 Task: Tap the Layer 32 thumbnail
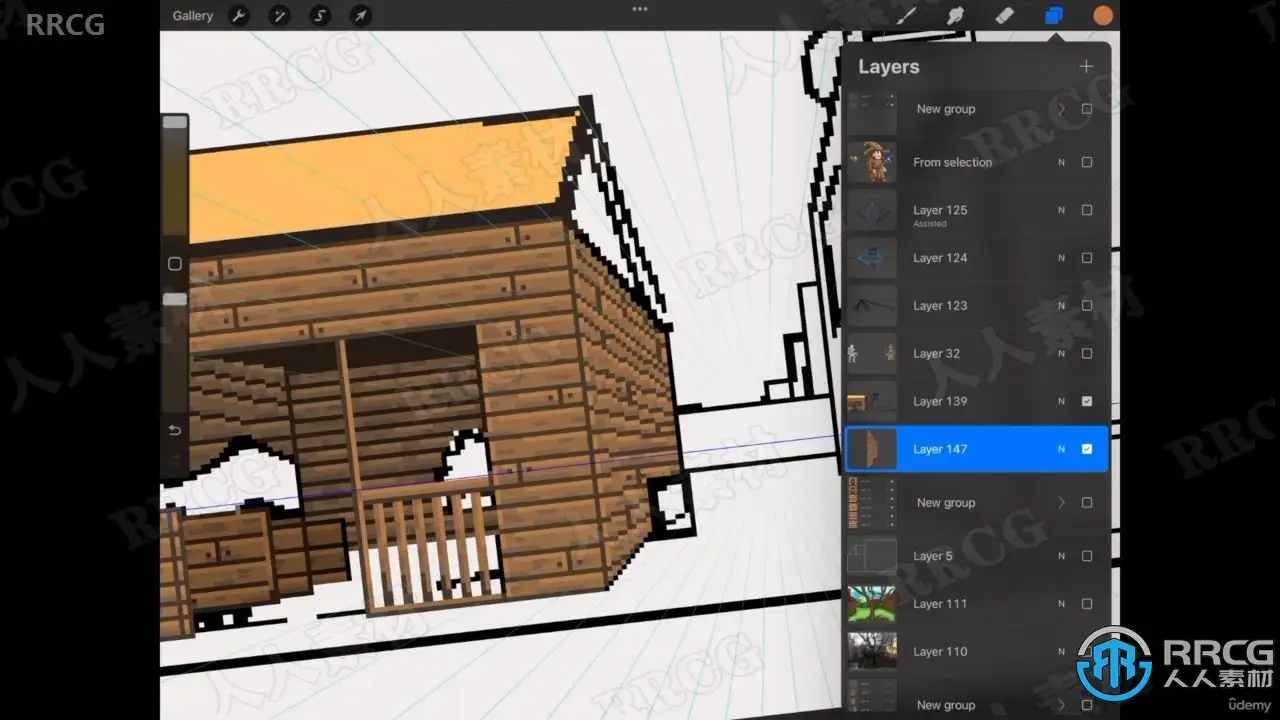click(872, 353)
